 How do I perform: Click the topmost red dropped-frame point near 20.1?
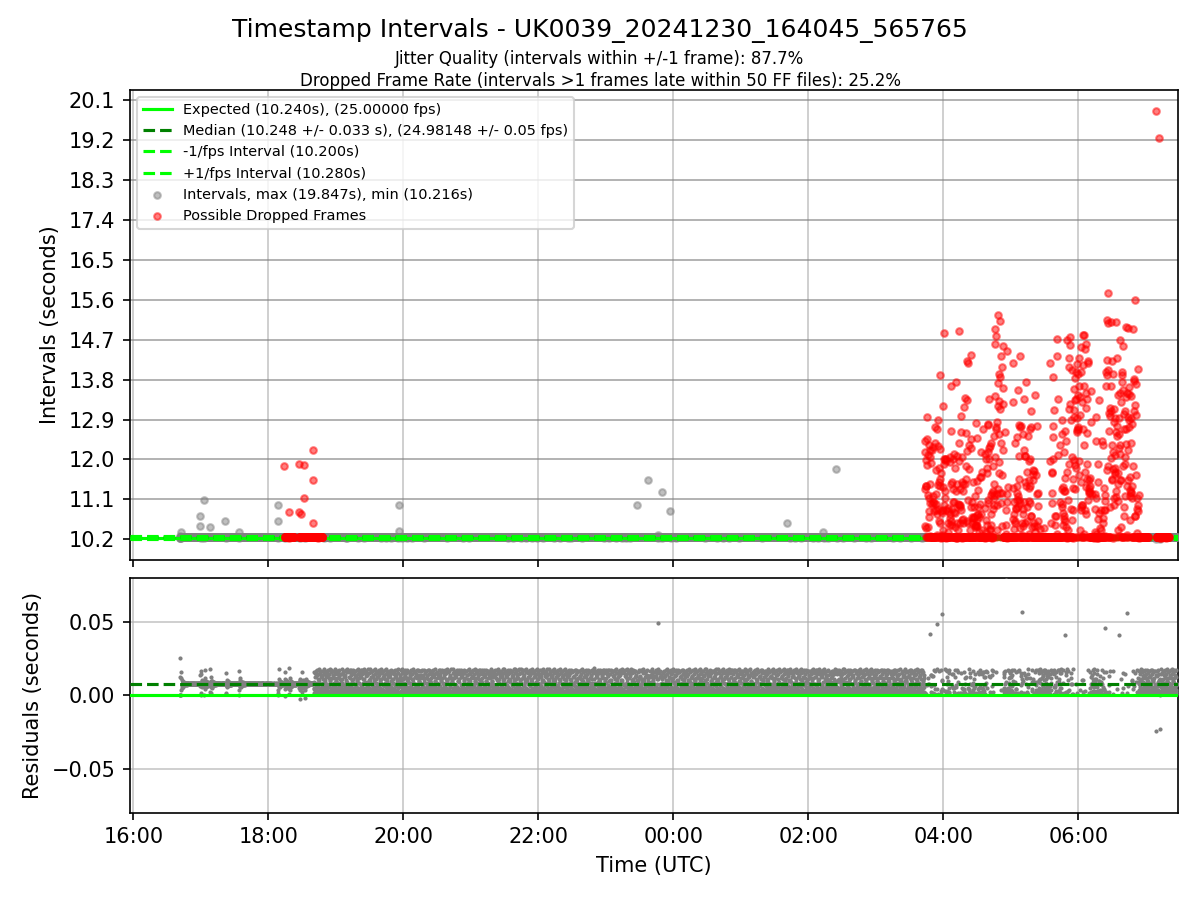[1156, 112]
